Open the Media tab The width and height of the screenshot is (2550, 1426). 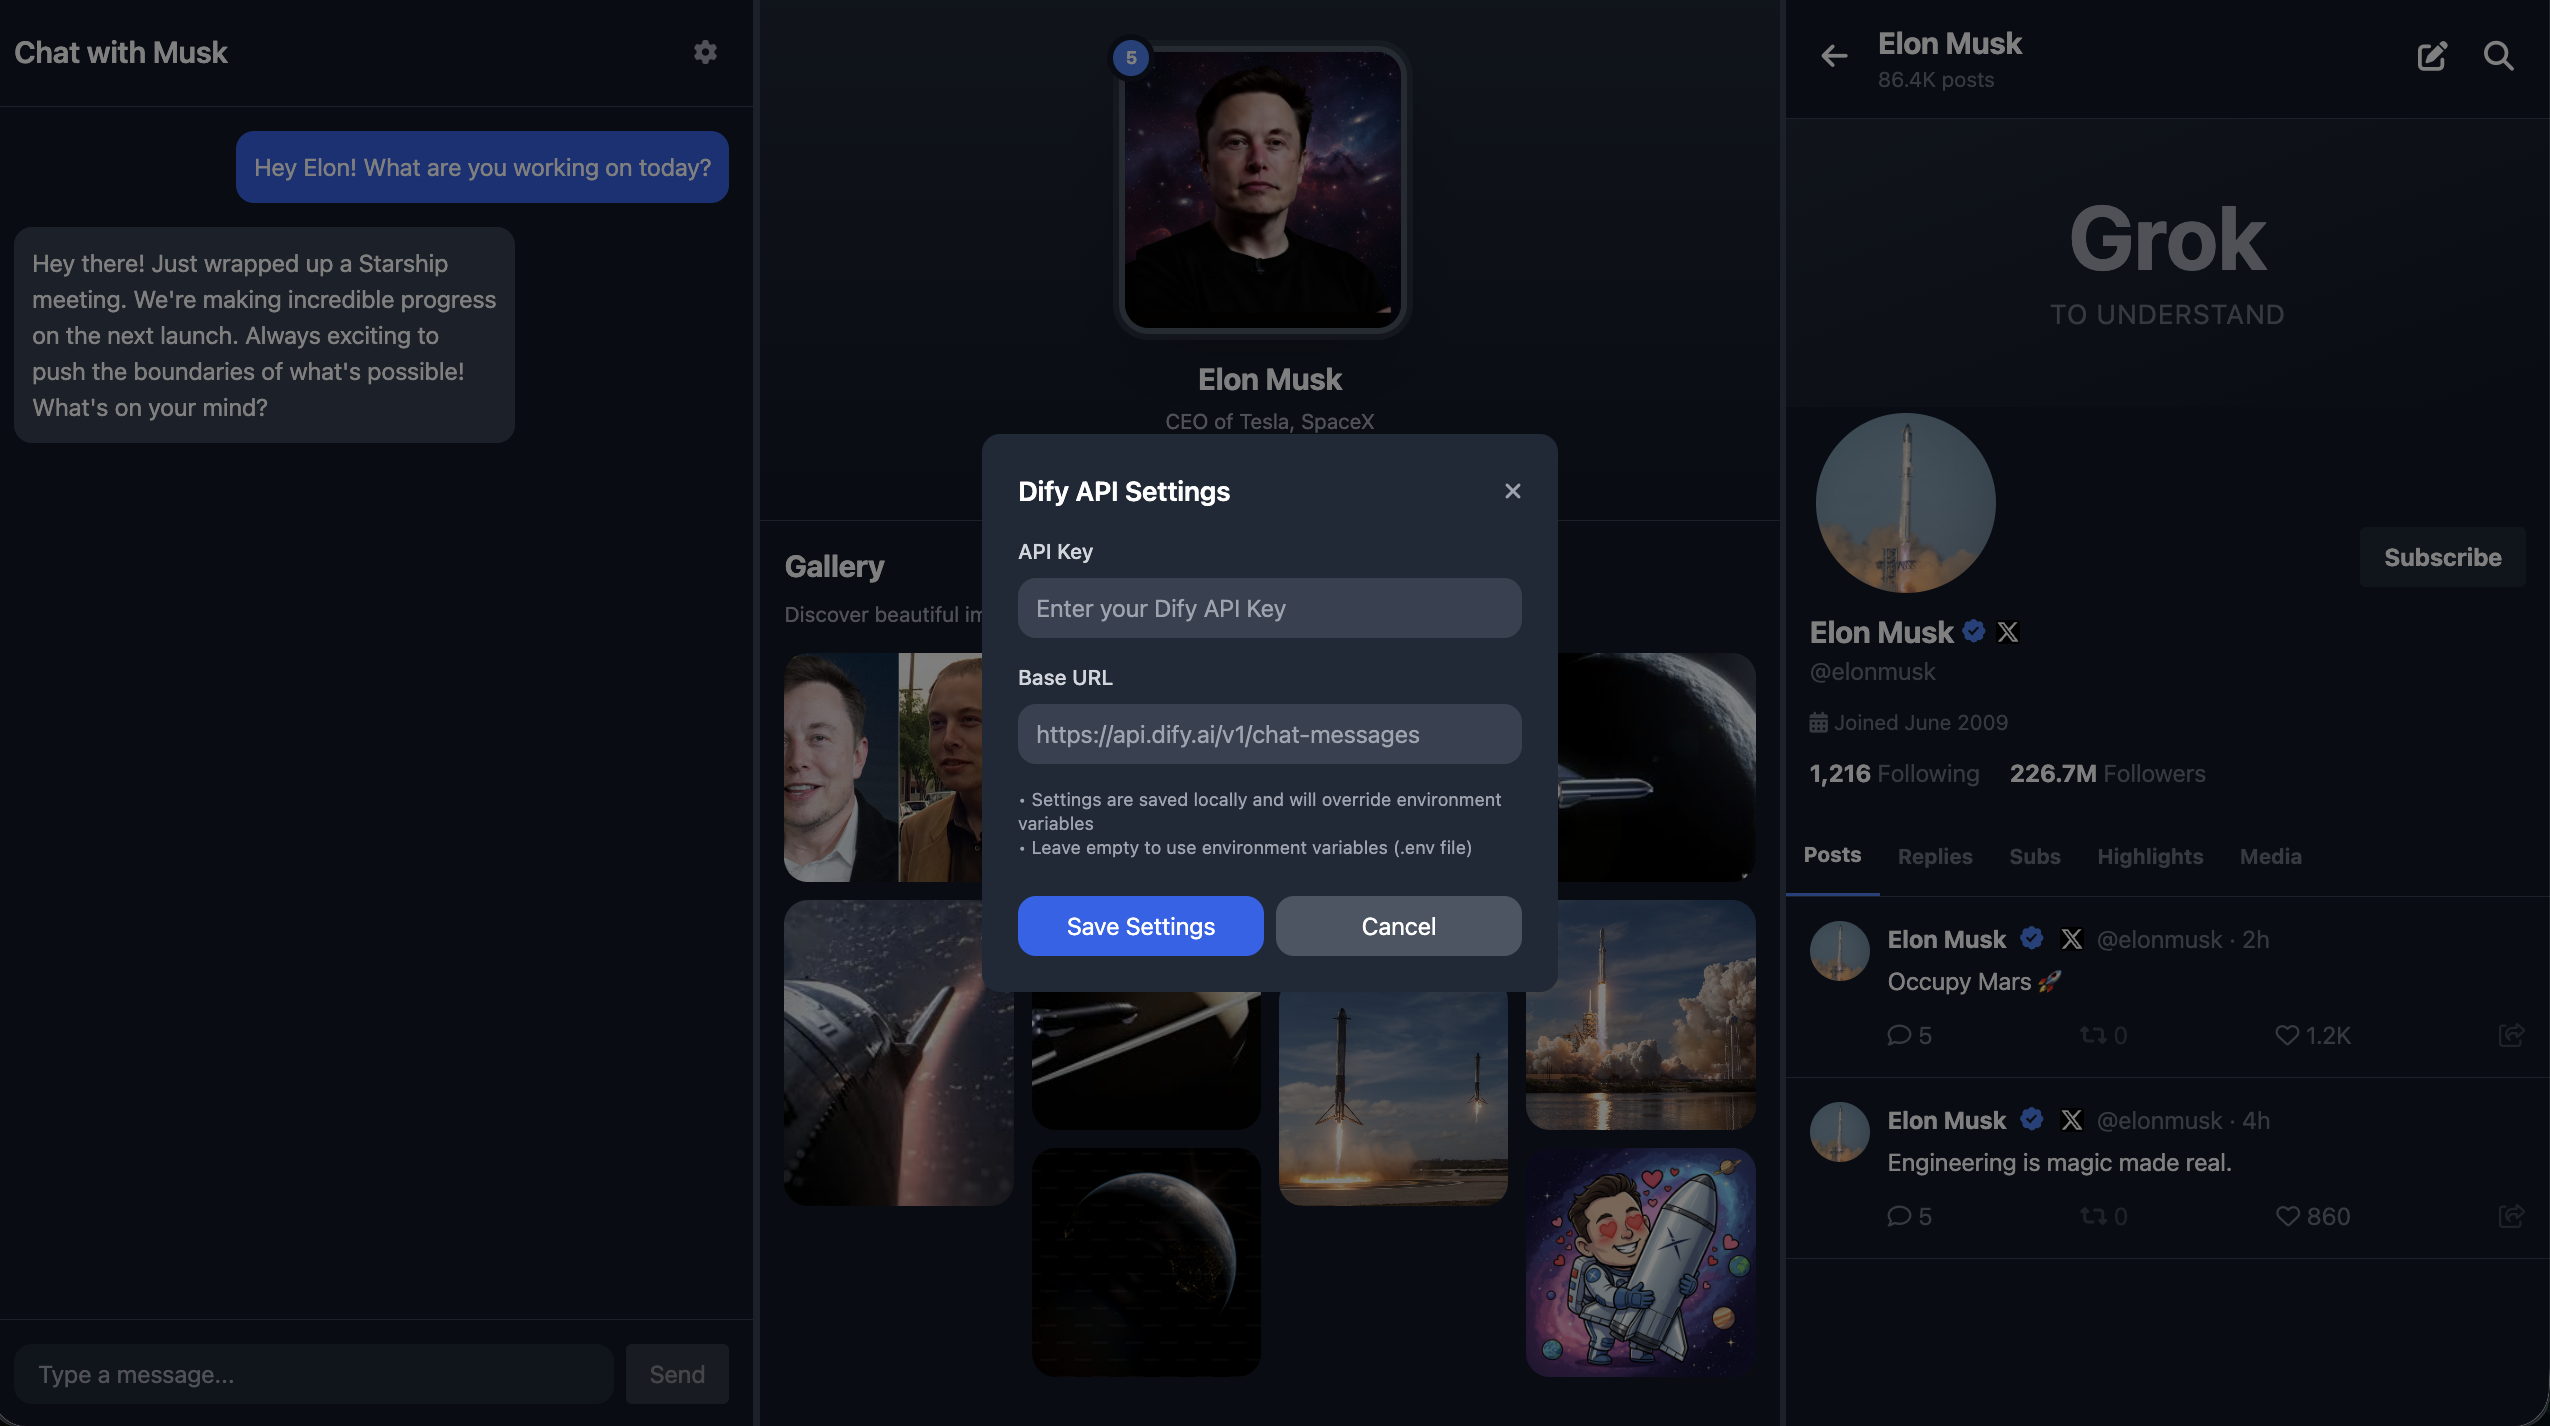click(x=2269, y=856)
